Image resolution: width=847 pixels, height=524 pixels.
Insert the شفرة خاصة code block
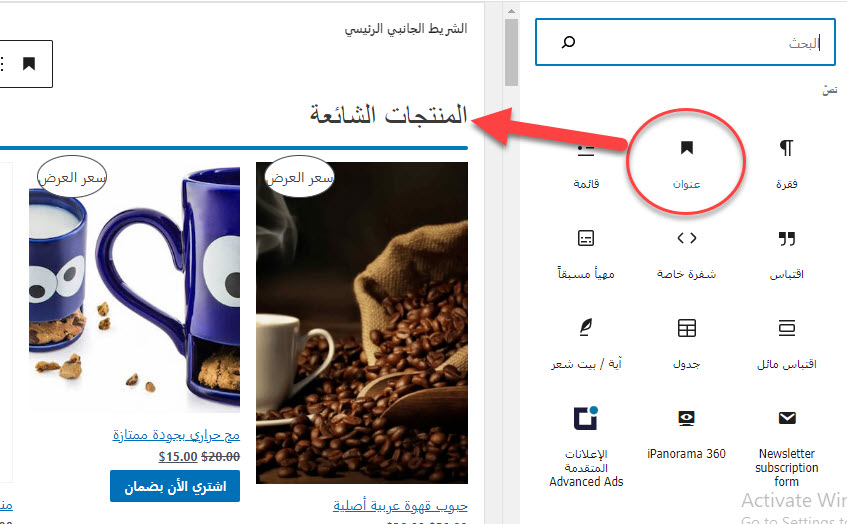click(686, 254)
